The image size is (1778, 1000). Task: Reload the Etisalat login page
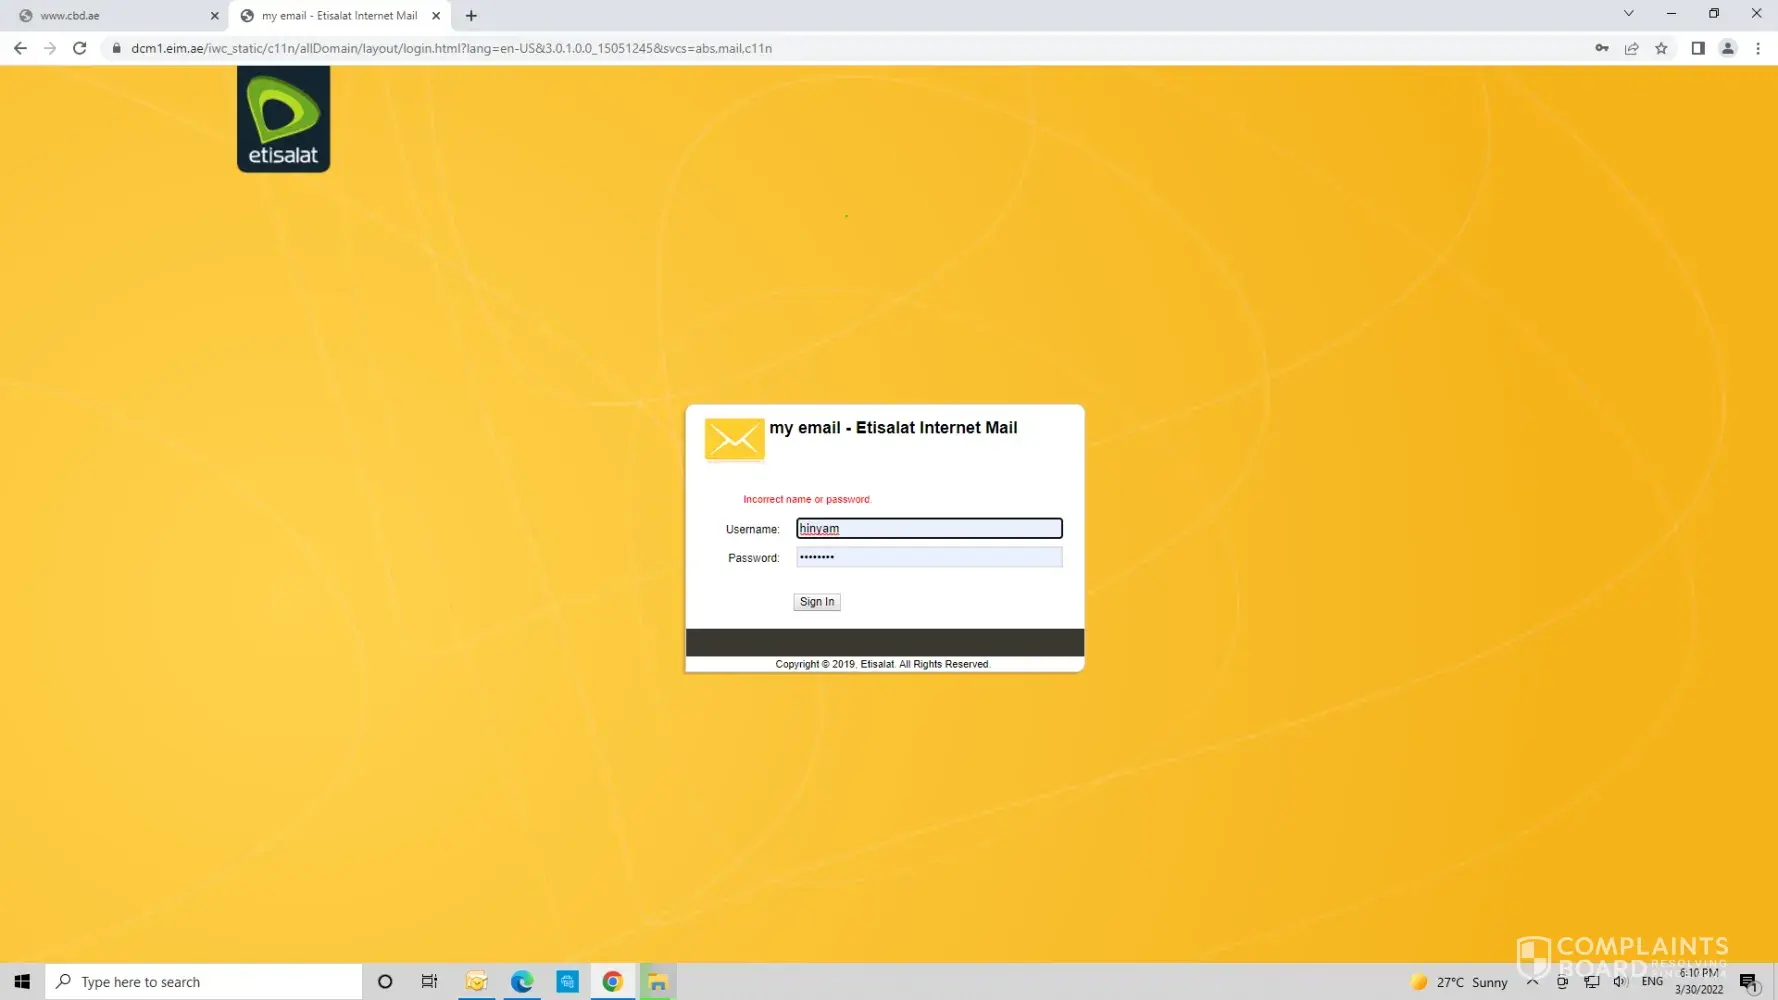point(80,48)
